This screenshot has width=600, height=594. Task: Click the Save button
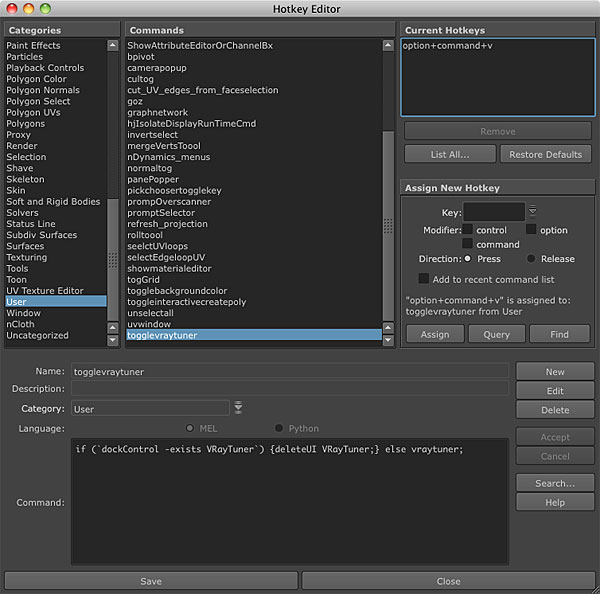(151, 581)
